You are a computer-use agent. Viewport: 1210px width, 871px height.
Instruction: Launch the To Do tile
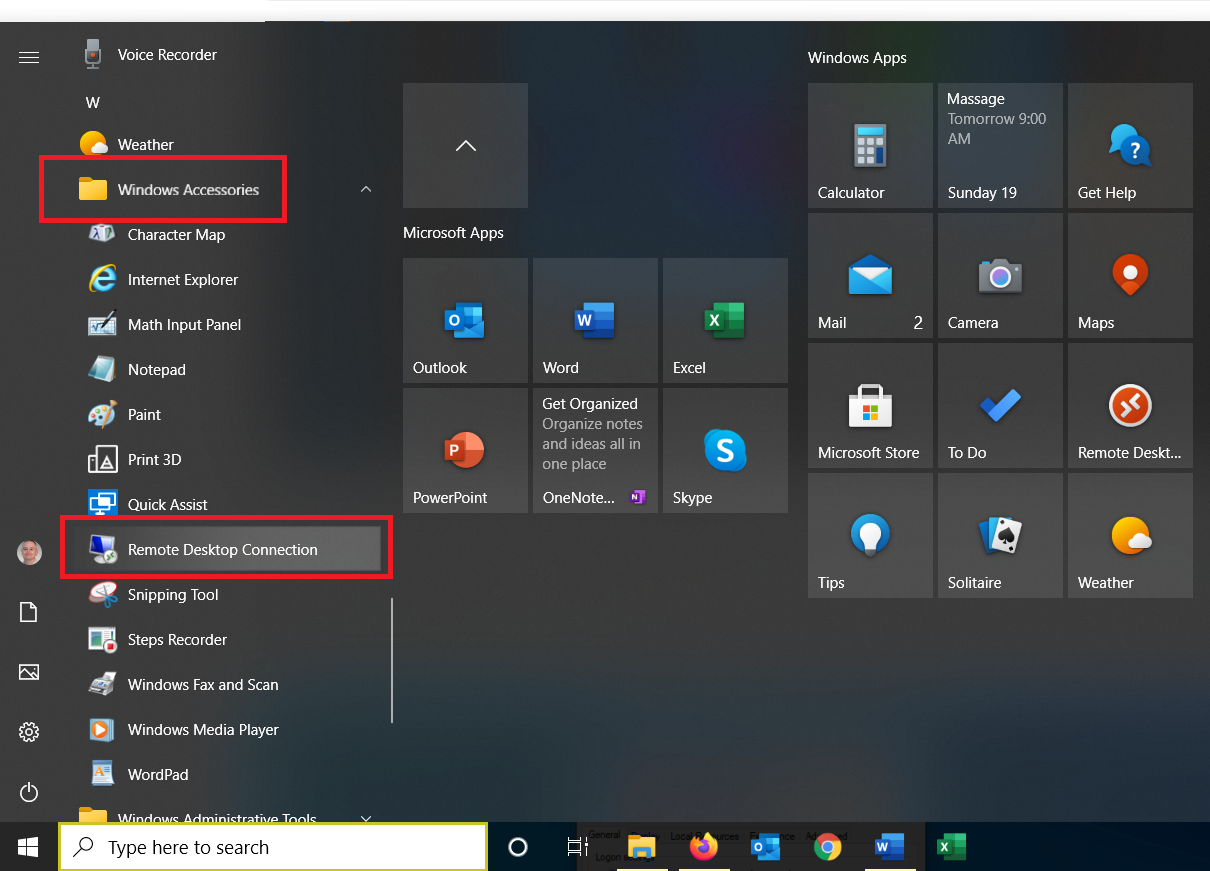pos(1000,405)
